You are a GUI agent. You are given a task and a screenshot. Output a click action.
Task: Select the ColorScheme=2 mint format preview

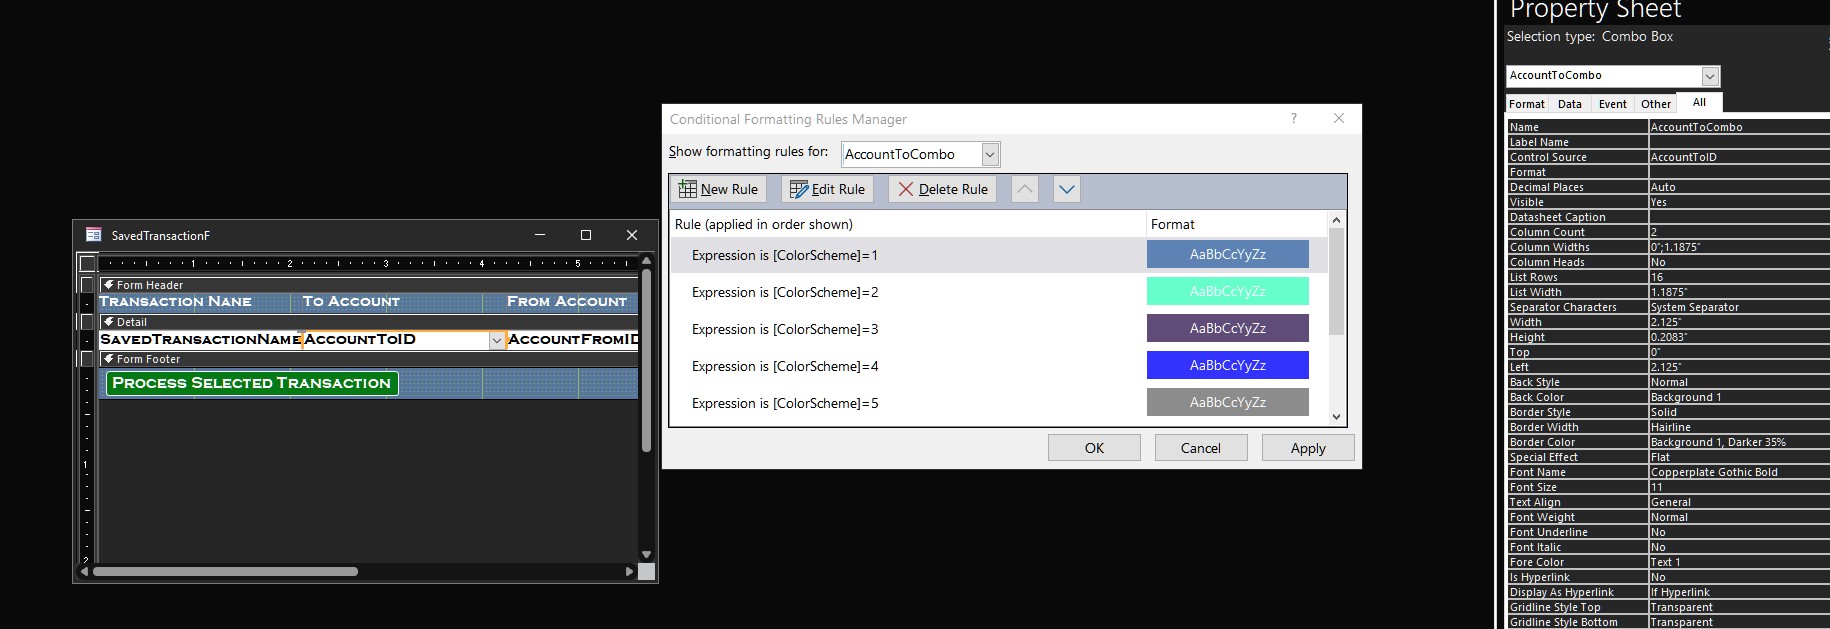(1227, 292)
